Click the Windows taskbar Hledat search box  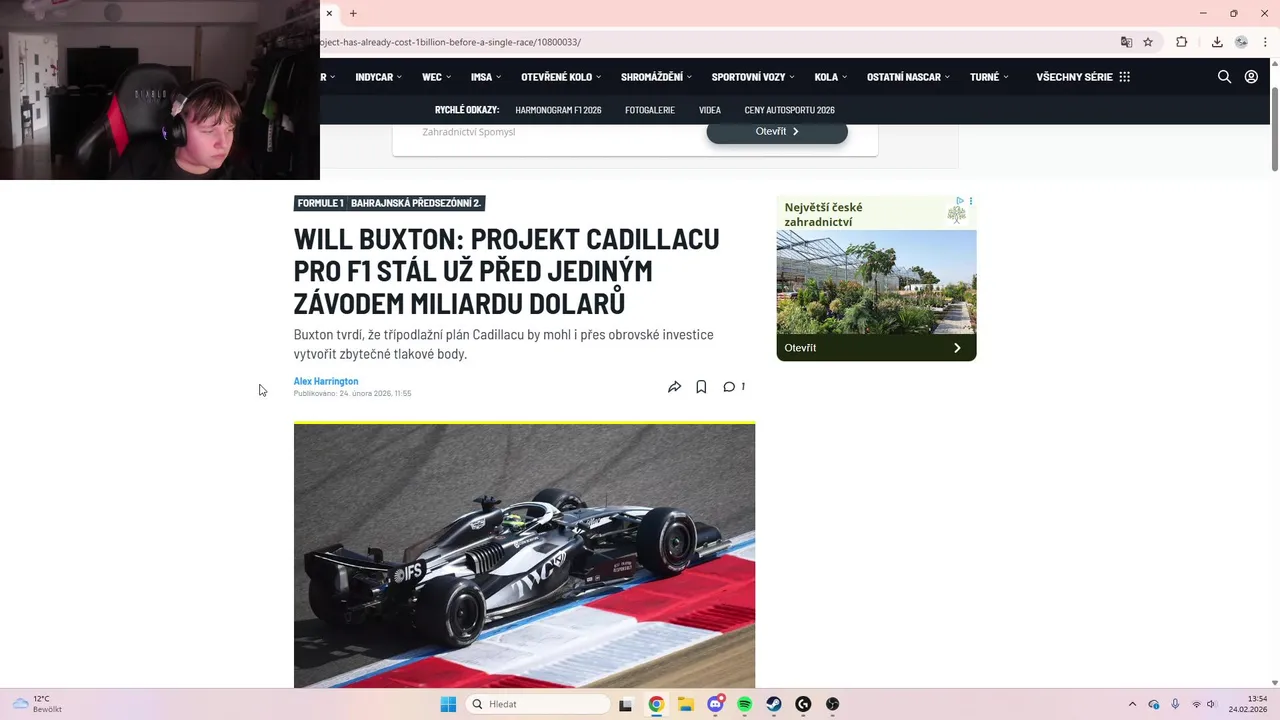coord(538,704)
